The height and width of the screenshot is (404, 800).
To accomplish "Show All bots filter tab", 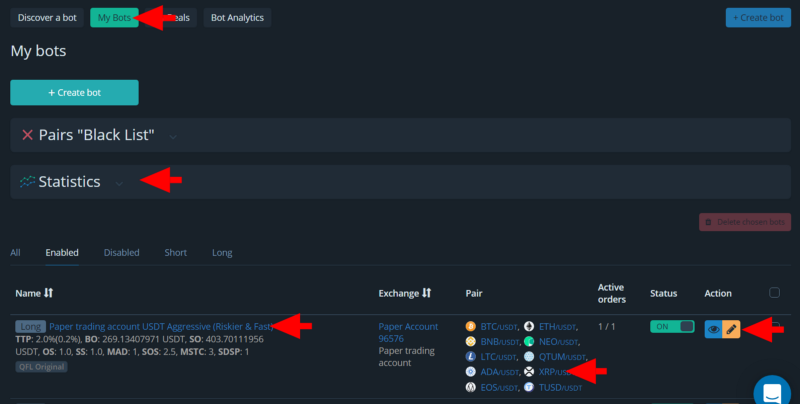I will click(15, 252).
